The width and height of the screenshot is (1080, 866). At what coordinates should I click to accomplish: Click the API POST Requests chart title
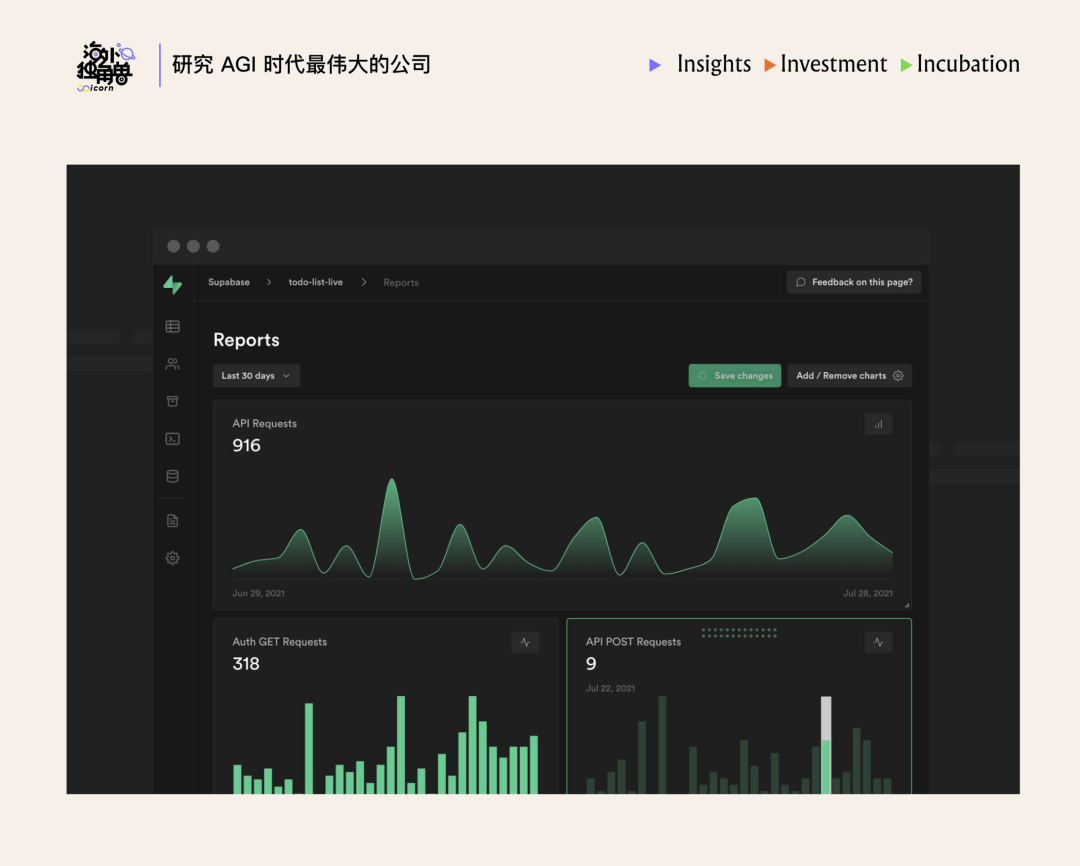click(x=633, y=641)
